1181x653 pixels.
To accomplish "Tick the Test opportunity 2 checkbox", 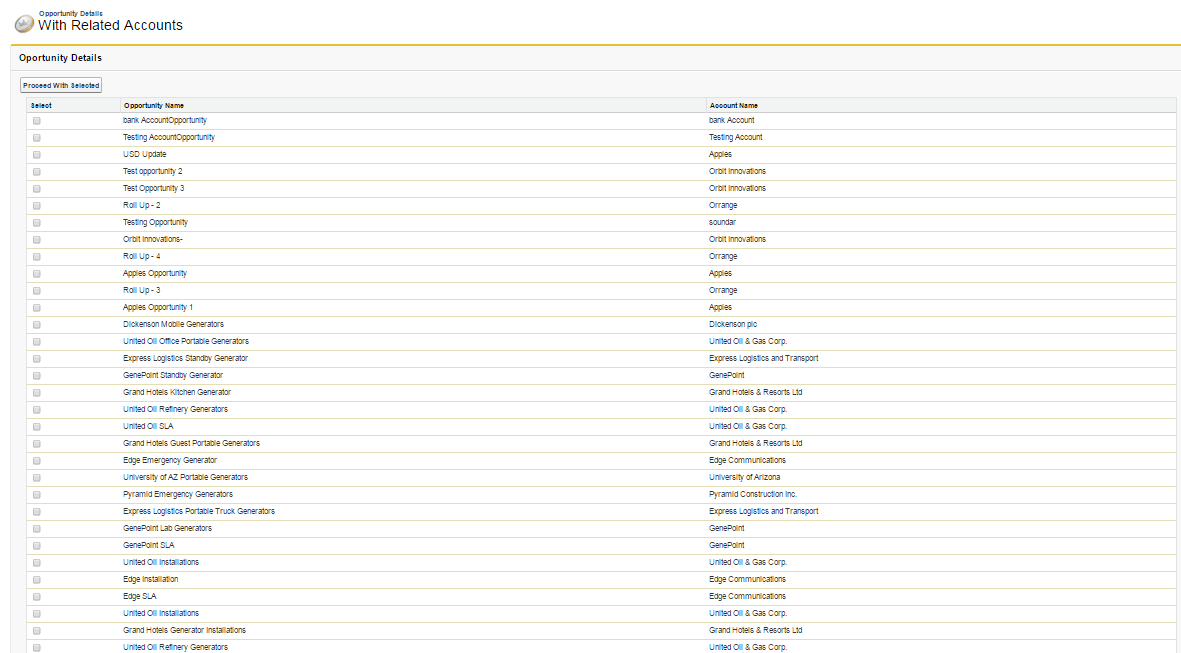I will point(37,172).
